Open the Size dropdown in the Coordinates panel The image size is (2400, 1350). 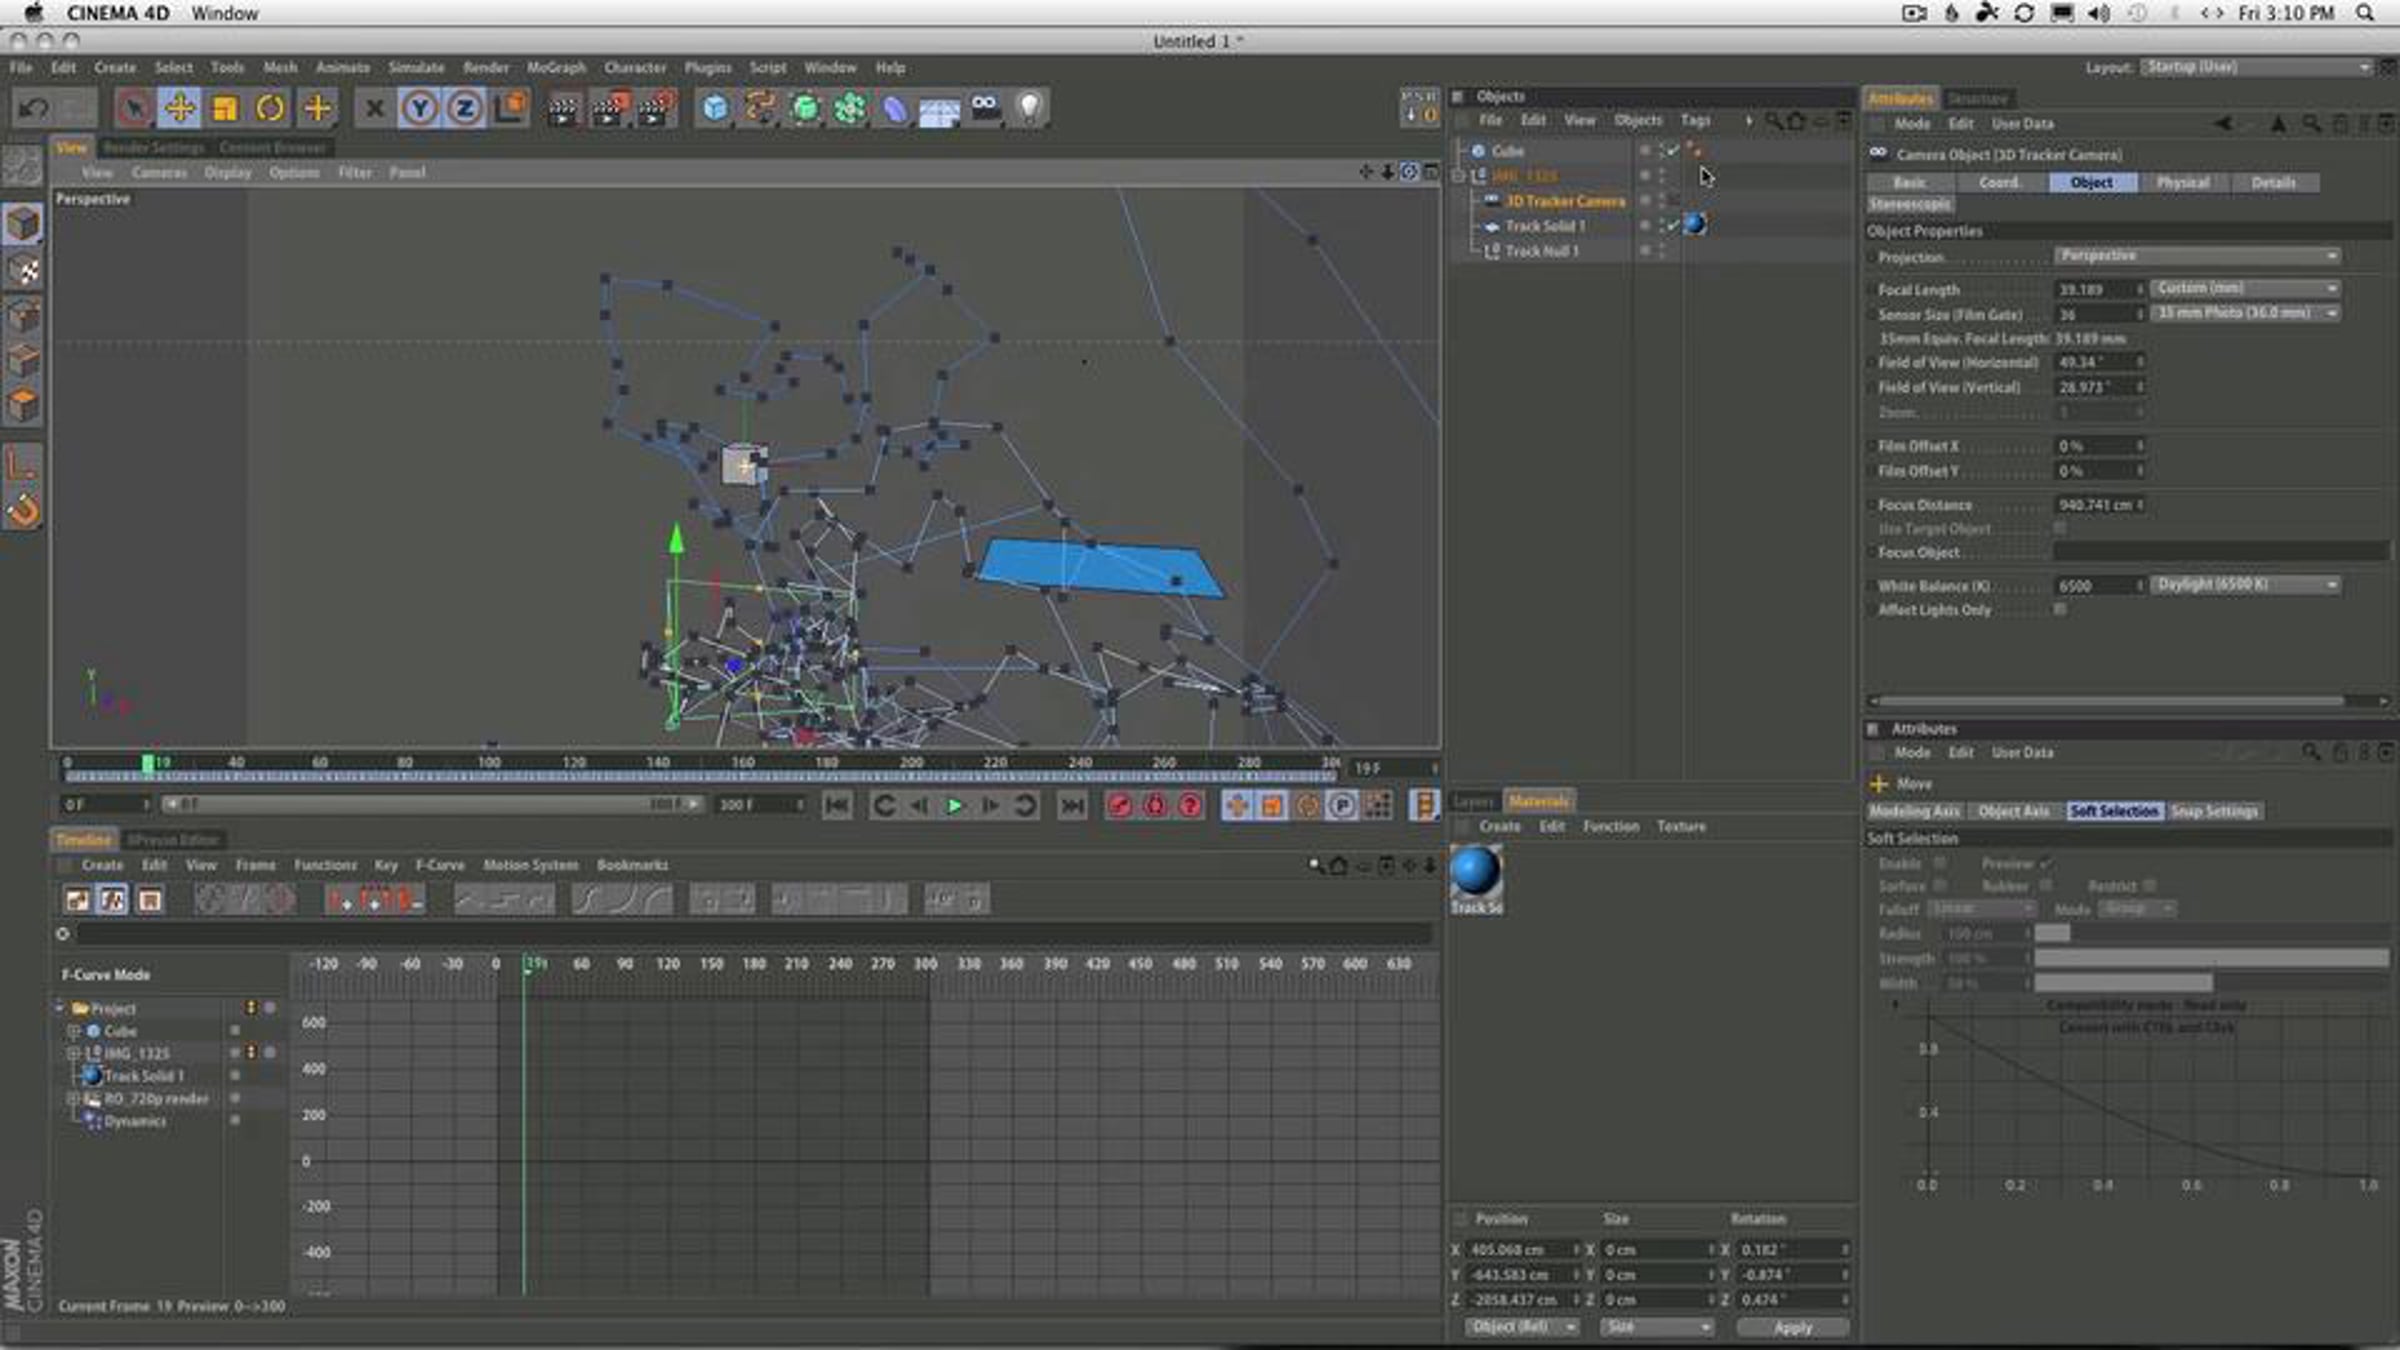pos(1656,1327)
